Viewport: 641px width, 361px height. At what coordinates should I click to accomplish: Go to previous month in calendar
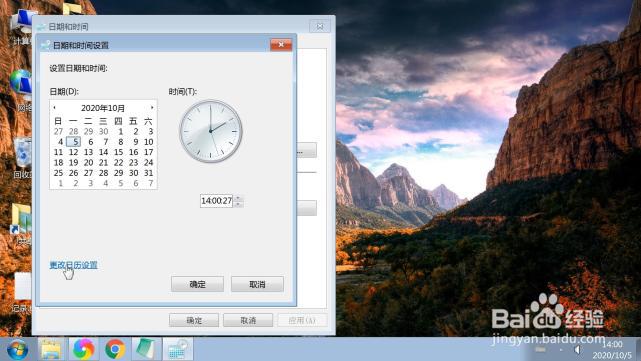[55, 108]
